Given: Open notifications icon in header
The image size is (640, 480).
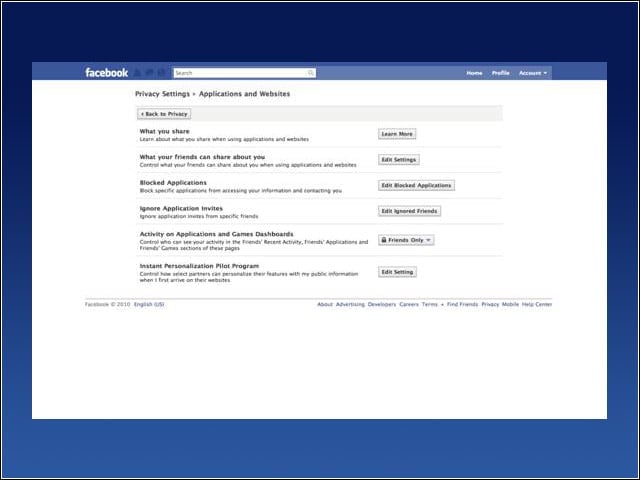Looking at the screenshot, I should click(161, 73).
